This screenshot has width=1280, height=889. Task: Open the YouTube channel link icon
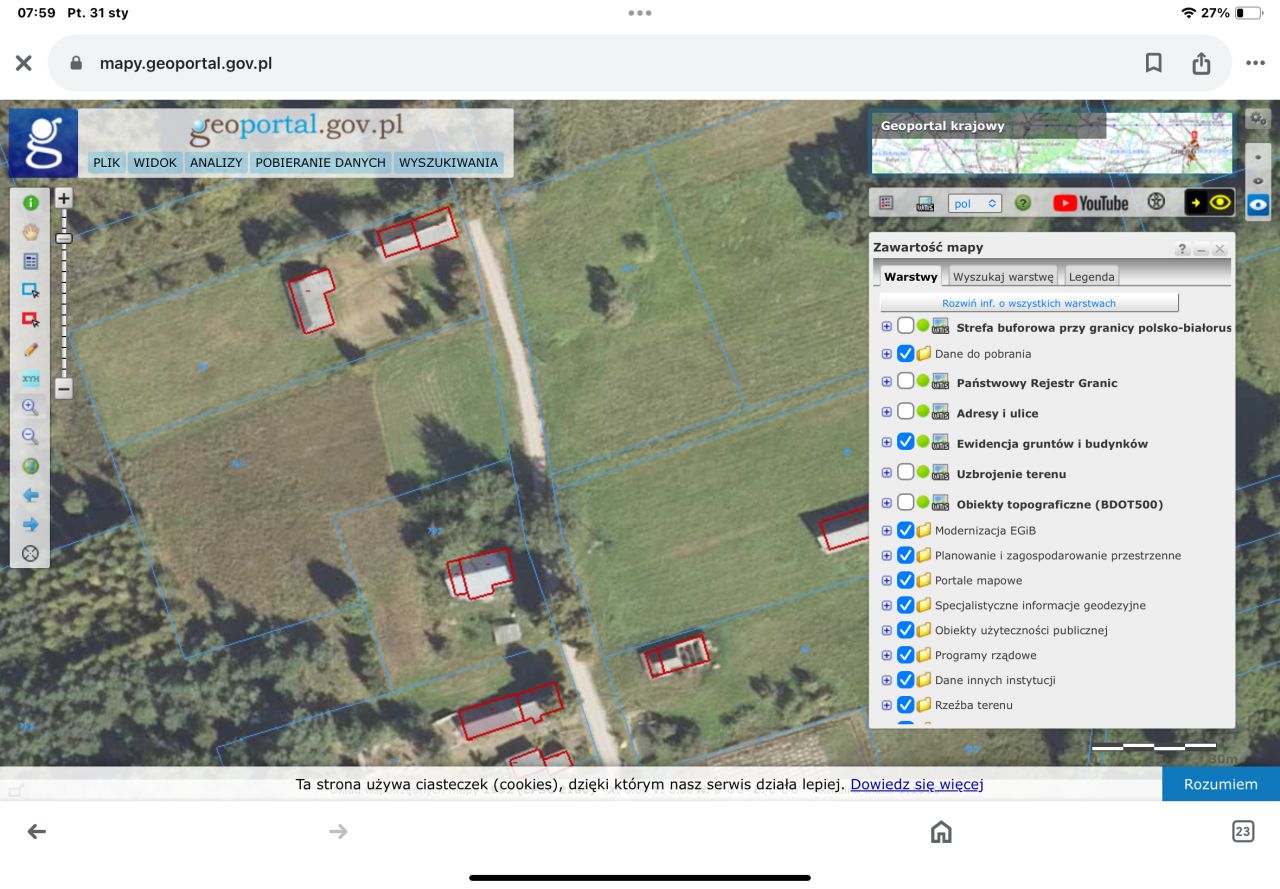click(x=1090, y=203)
